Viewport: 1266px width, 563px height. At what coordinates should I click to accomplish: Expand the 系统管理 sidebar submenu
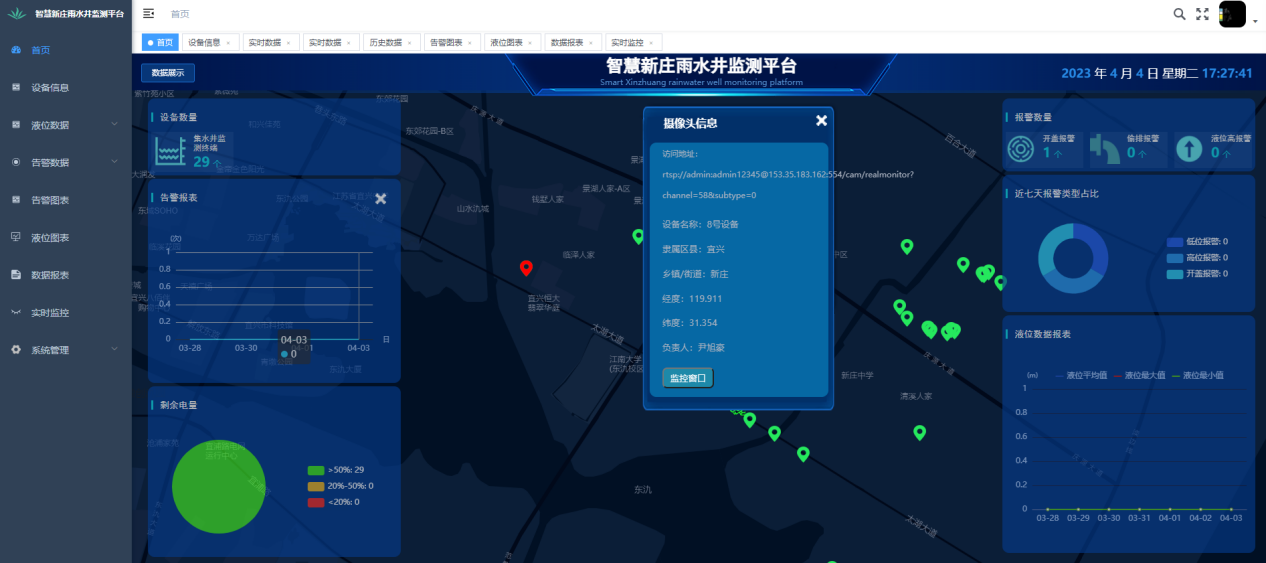[65, 350]
